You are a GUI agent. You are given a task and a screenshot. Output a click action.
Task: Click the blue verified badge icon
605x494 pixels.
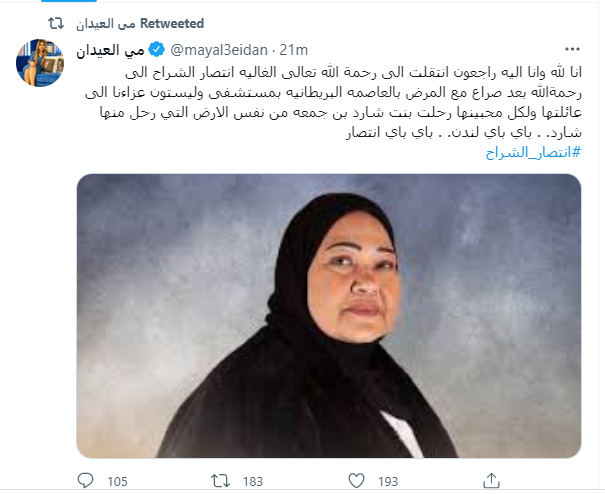[x=157, y=50]
